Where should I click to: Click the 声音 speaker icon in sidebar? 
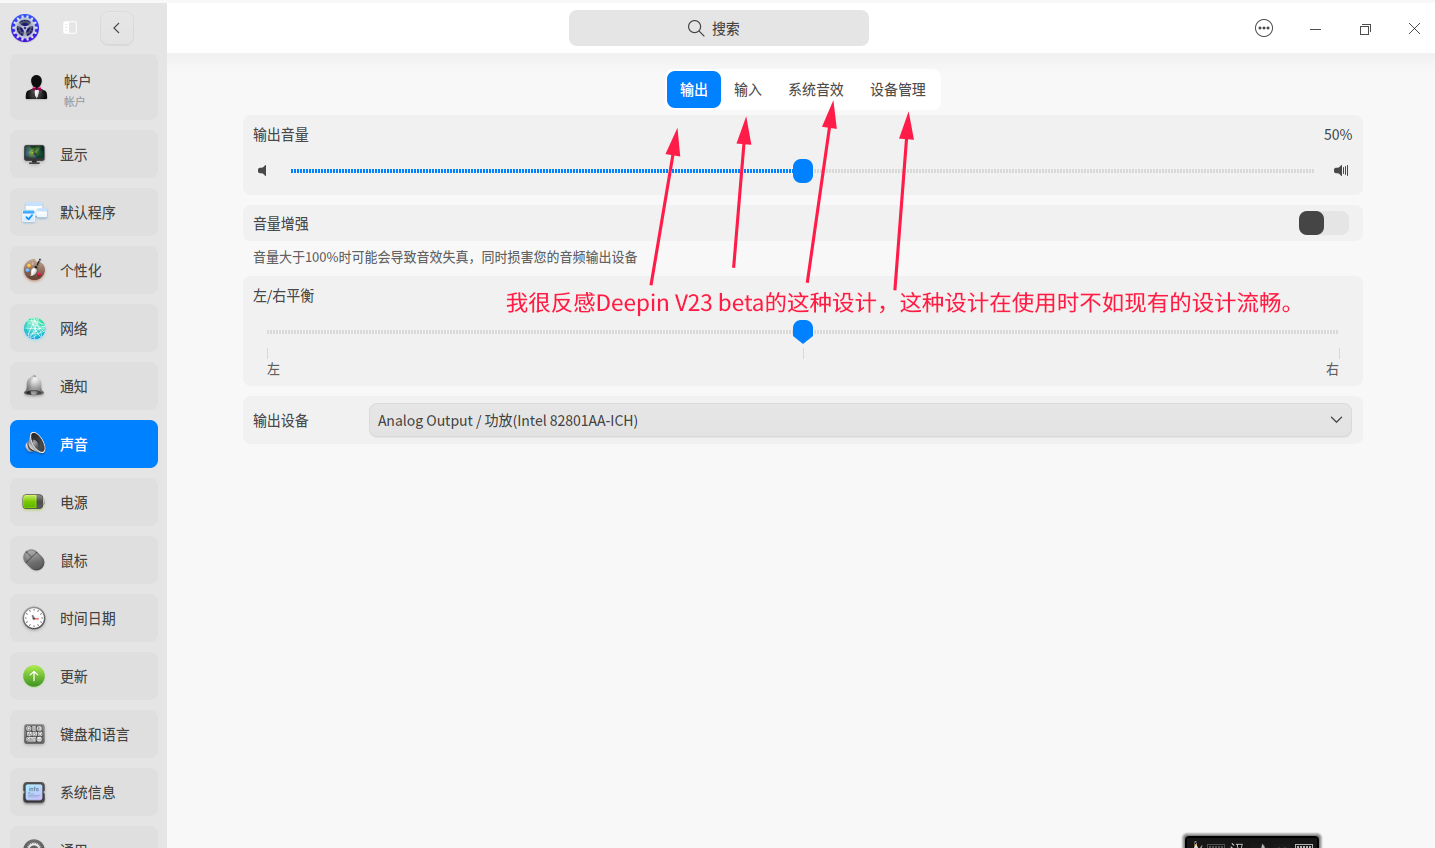point(34,444)
